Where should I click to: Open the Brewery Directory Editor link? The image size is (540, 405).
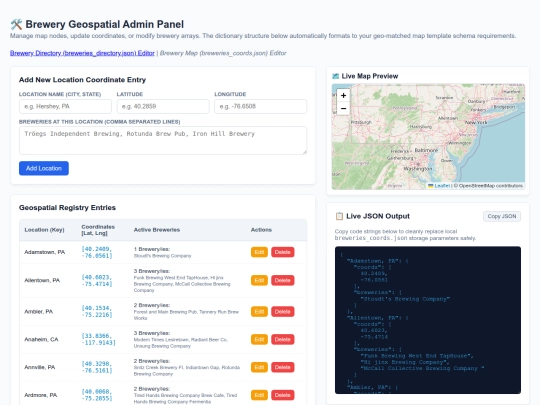tap(82, 53)
